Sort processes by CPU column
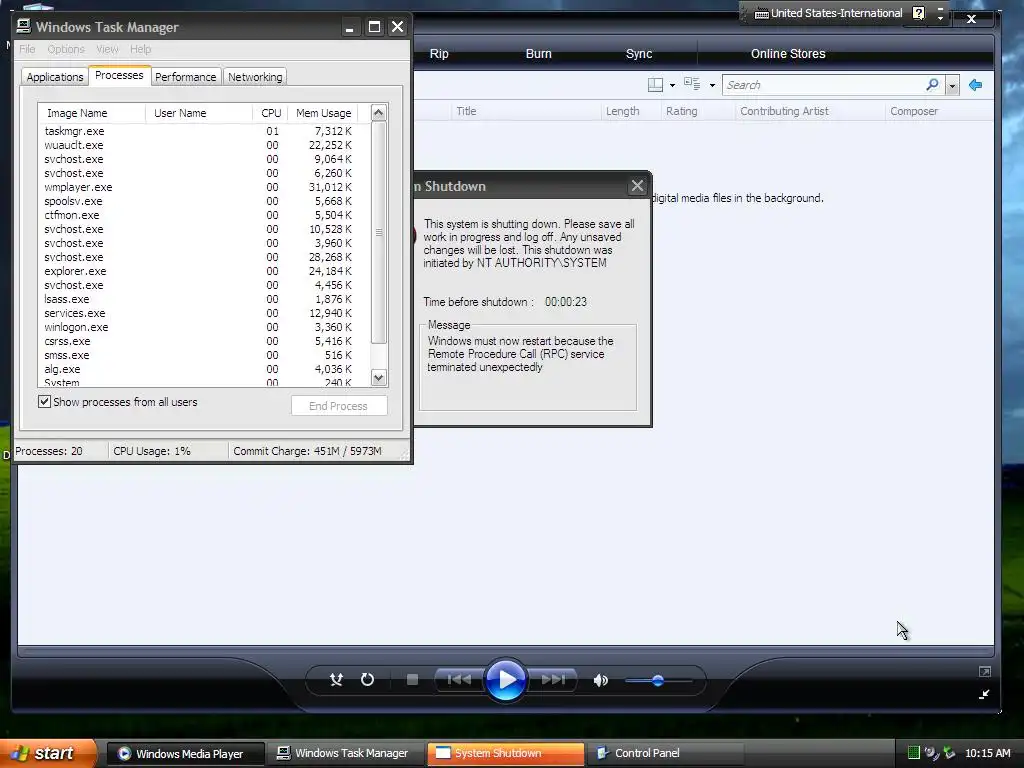The height and width of the screenshot is (768, 1024). coord(270,113)
